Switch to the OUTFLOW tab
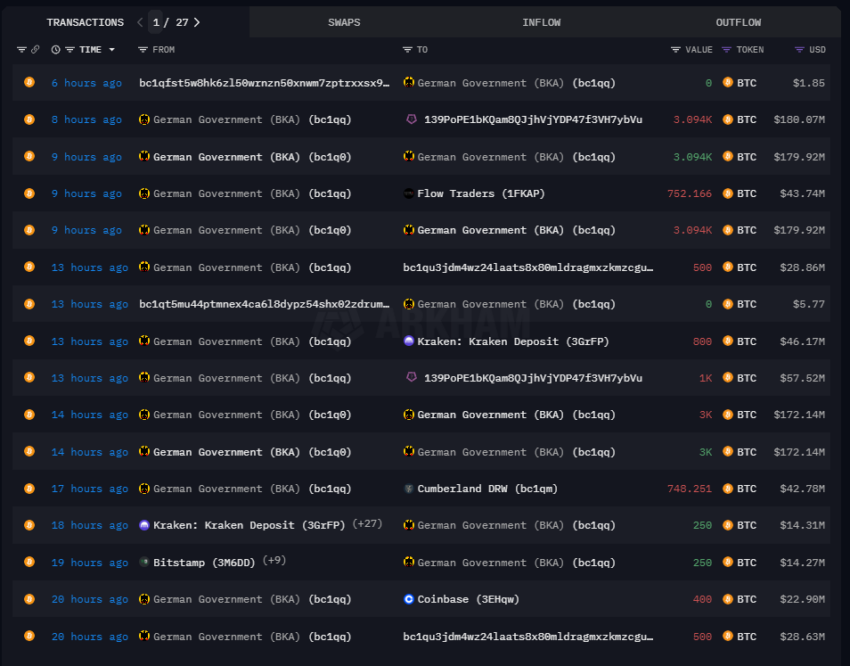 (738, 22)
